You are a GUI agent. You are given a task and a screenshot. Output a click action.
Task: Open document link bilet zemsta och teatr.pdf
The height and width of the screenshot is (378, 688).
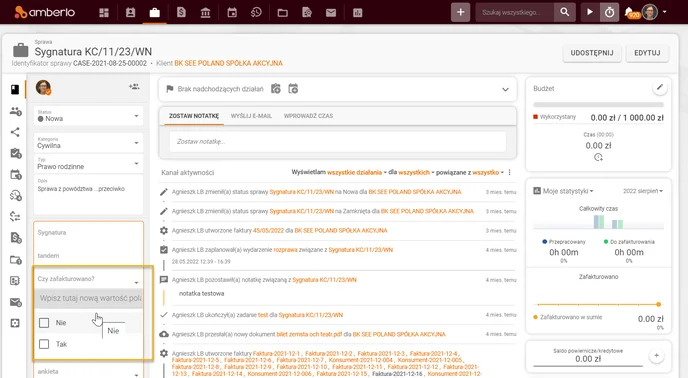(309, 334)
